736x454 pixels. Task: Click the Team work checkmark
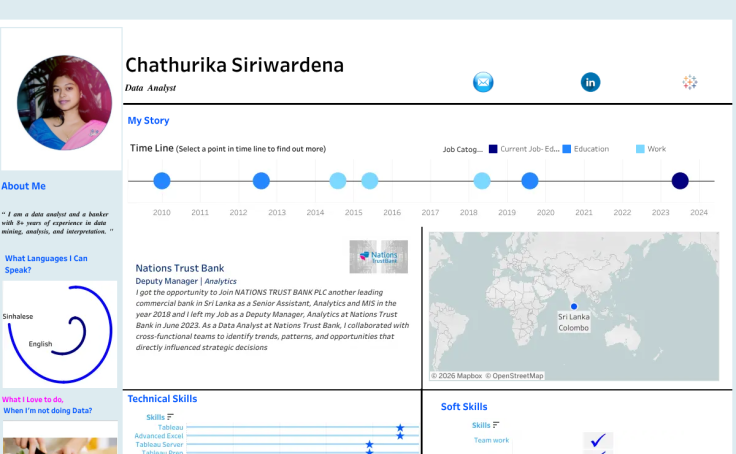coord(598,440)
